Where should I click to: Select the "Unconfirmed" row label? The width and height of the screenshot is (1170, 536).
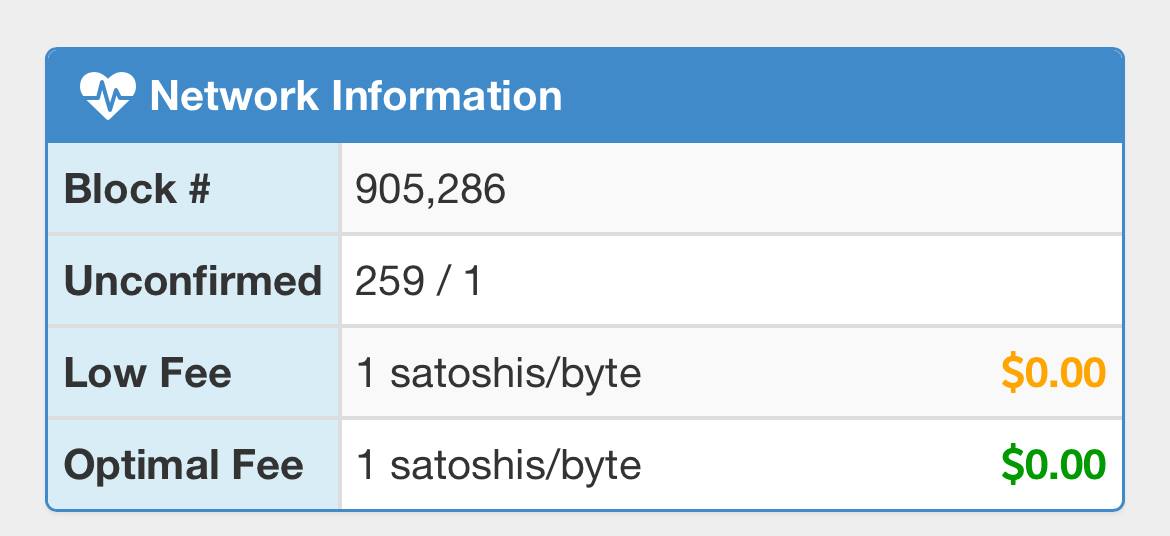(x=192, y=281)
